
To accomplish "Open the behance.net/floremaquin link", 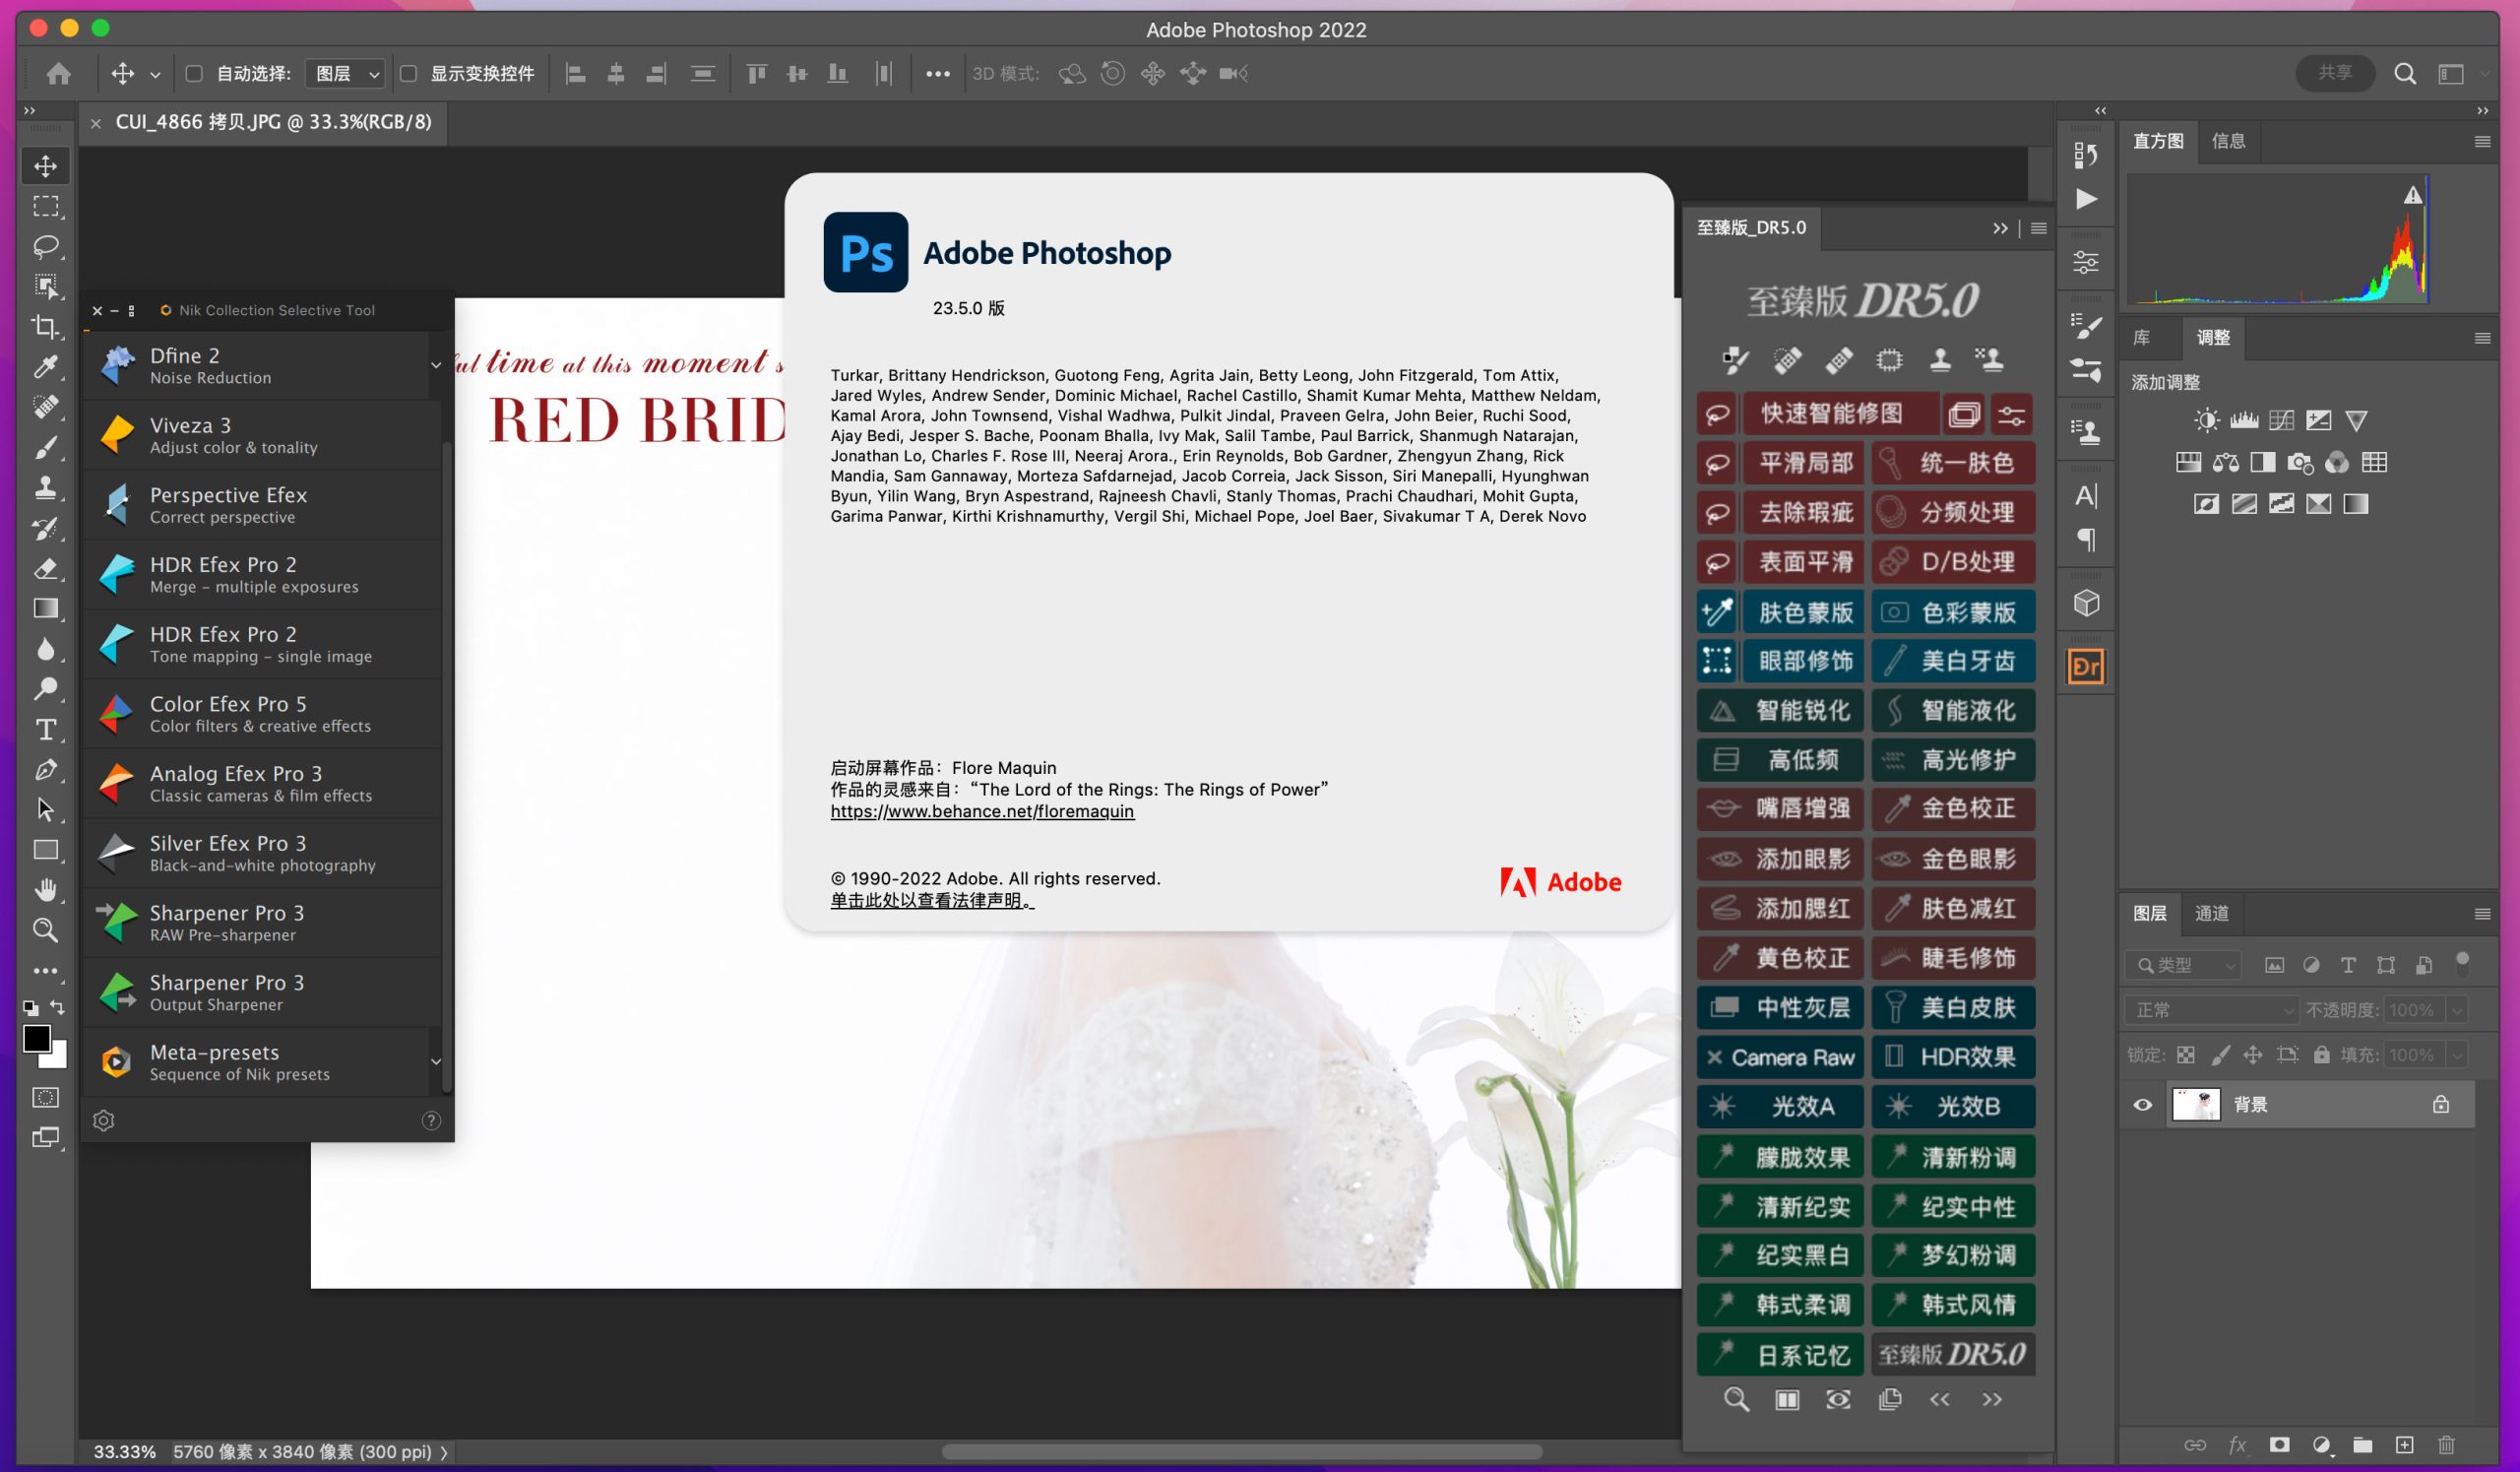I will click(981, 811).
